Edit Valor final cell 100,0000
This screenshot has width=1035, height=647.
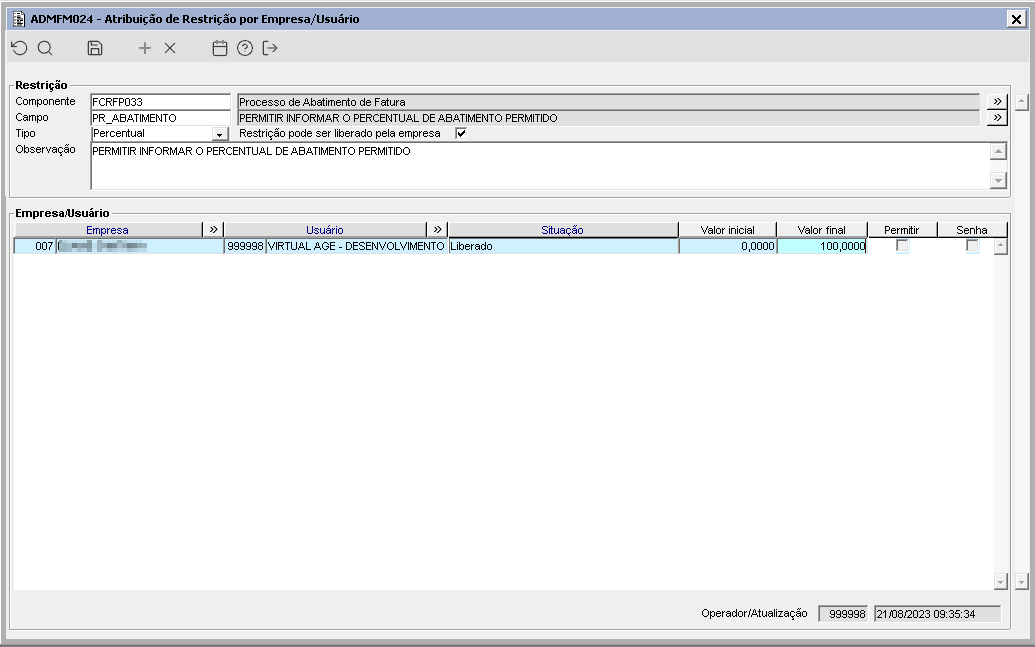point(822,246)
